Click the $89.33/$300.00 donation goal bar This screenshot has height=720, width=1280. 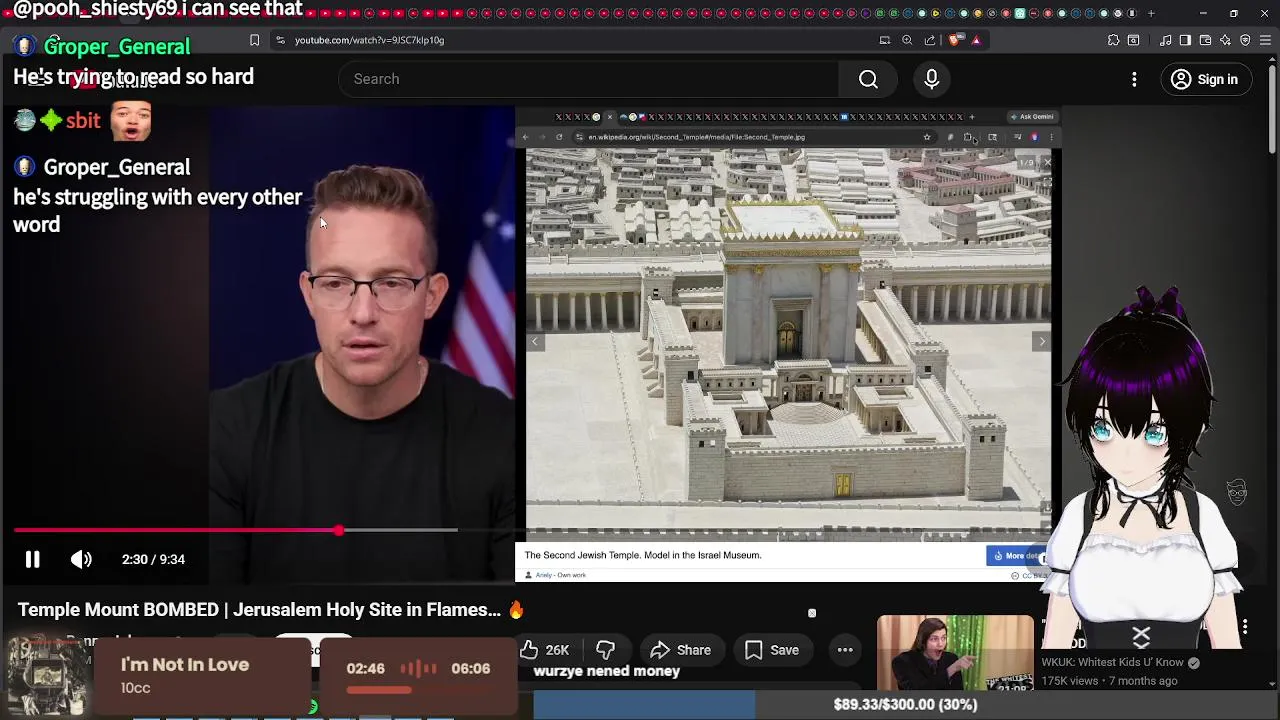click(x=905, y=704)
